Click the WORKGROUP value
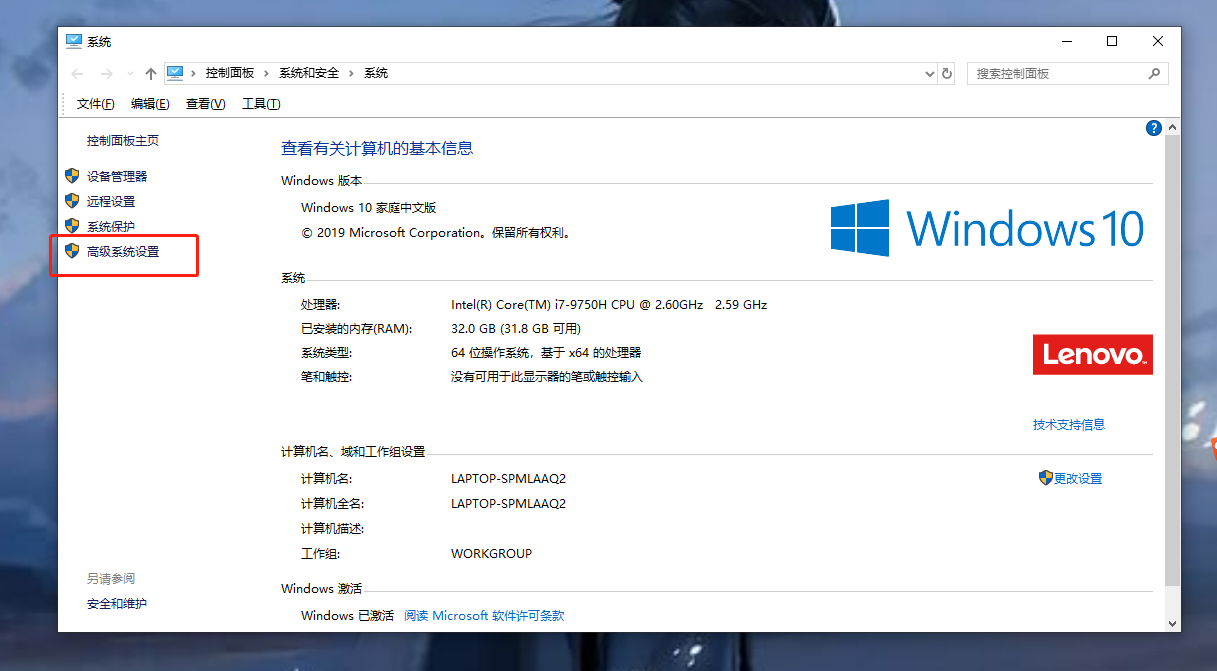The height and width of the screenshot is (671, 1217). pyautogui.click(x=492, y=554)
